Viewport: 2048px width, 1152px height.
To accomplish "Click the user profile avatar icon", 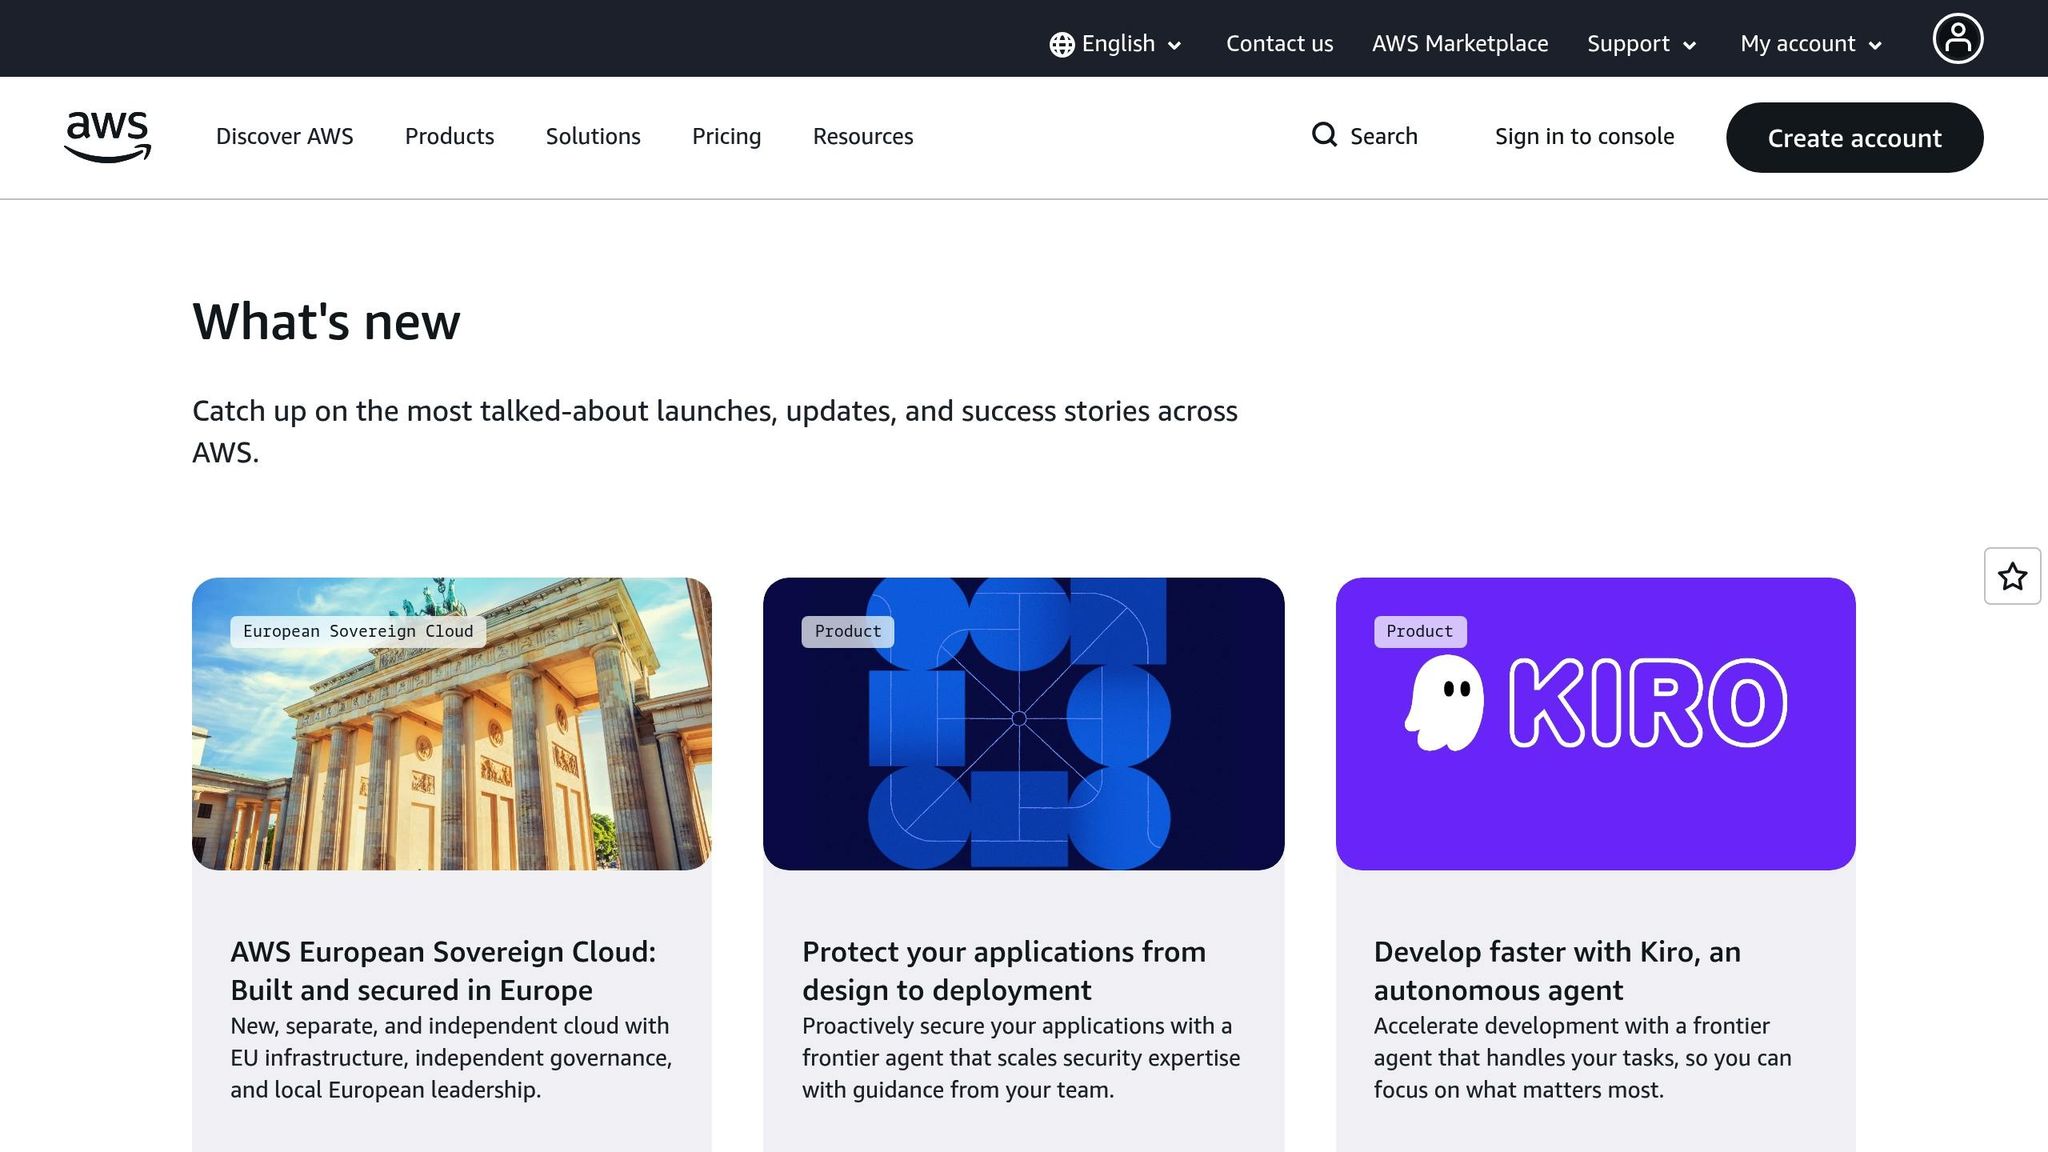I will 1957,39.
